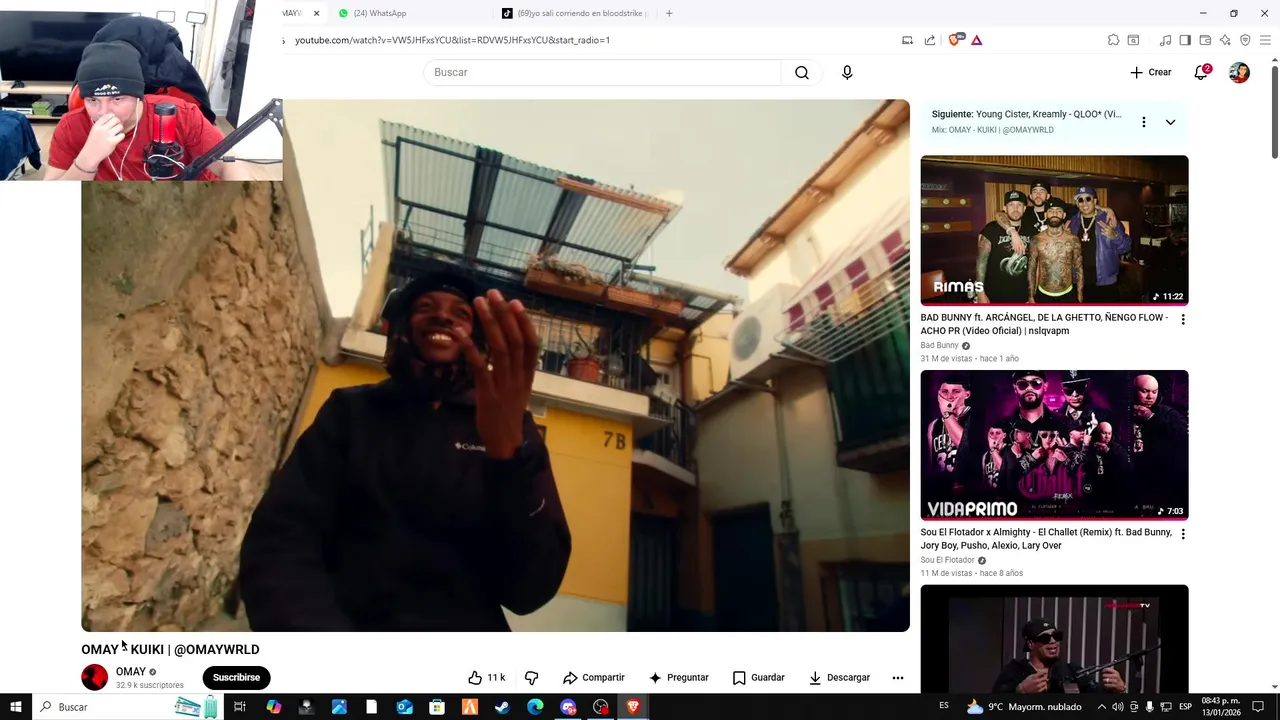The height and width of the screenshot is (720, 1280).
Task: Start voice search with microphone icon
Action: (847, 72)
